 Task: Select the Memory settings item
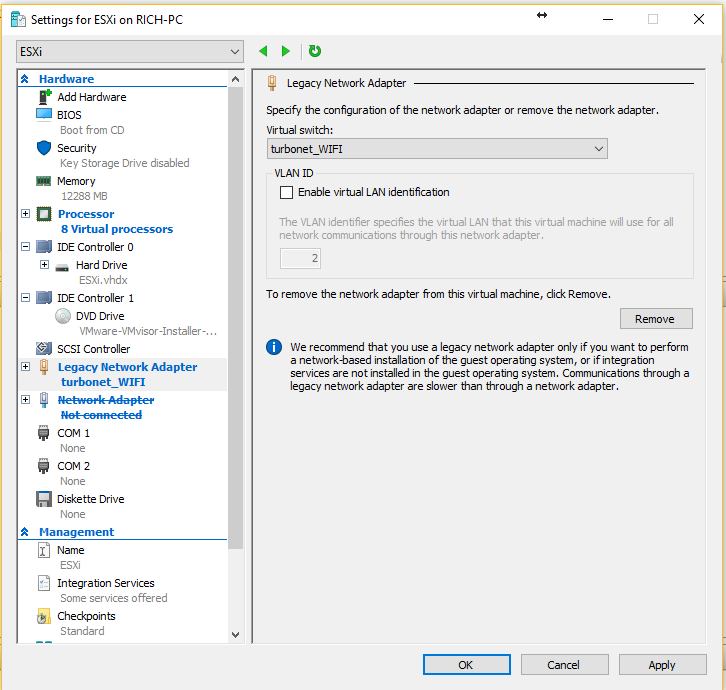click(x=76, y=181)
